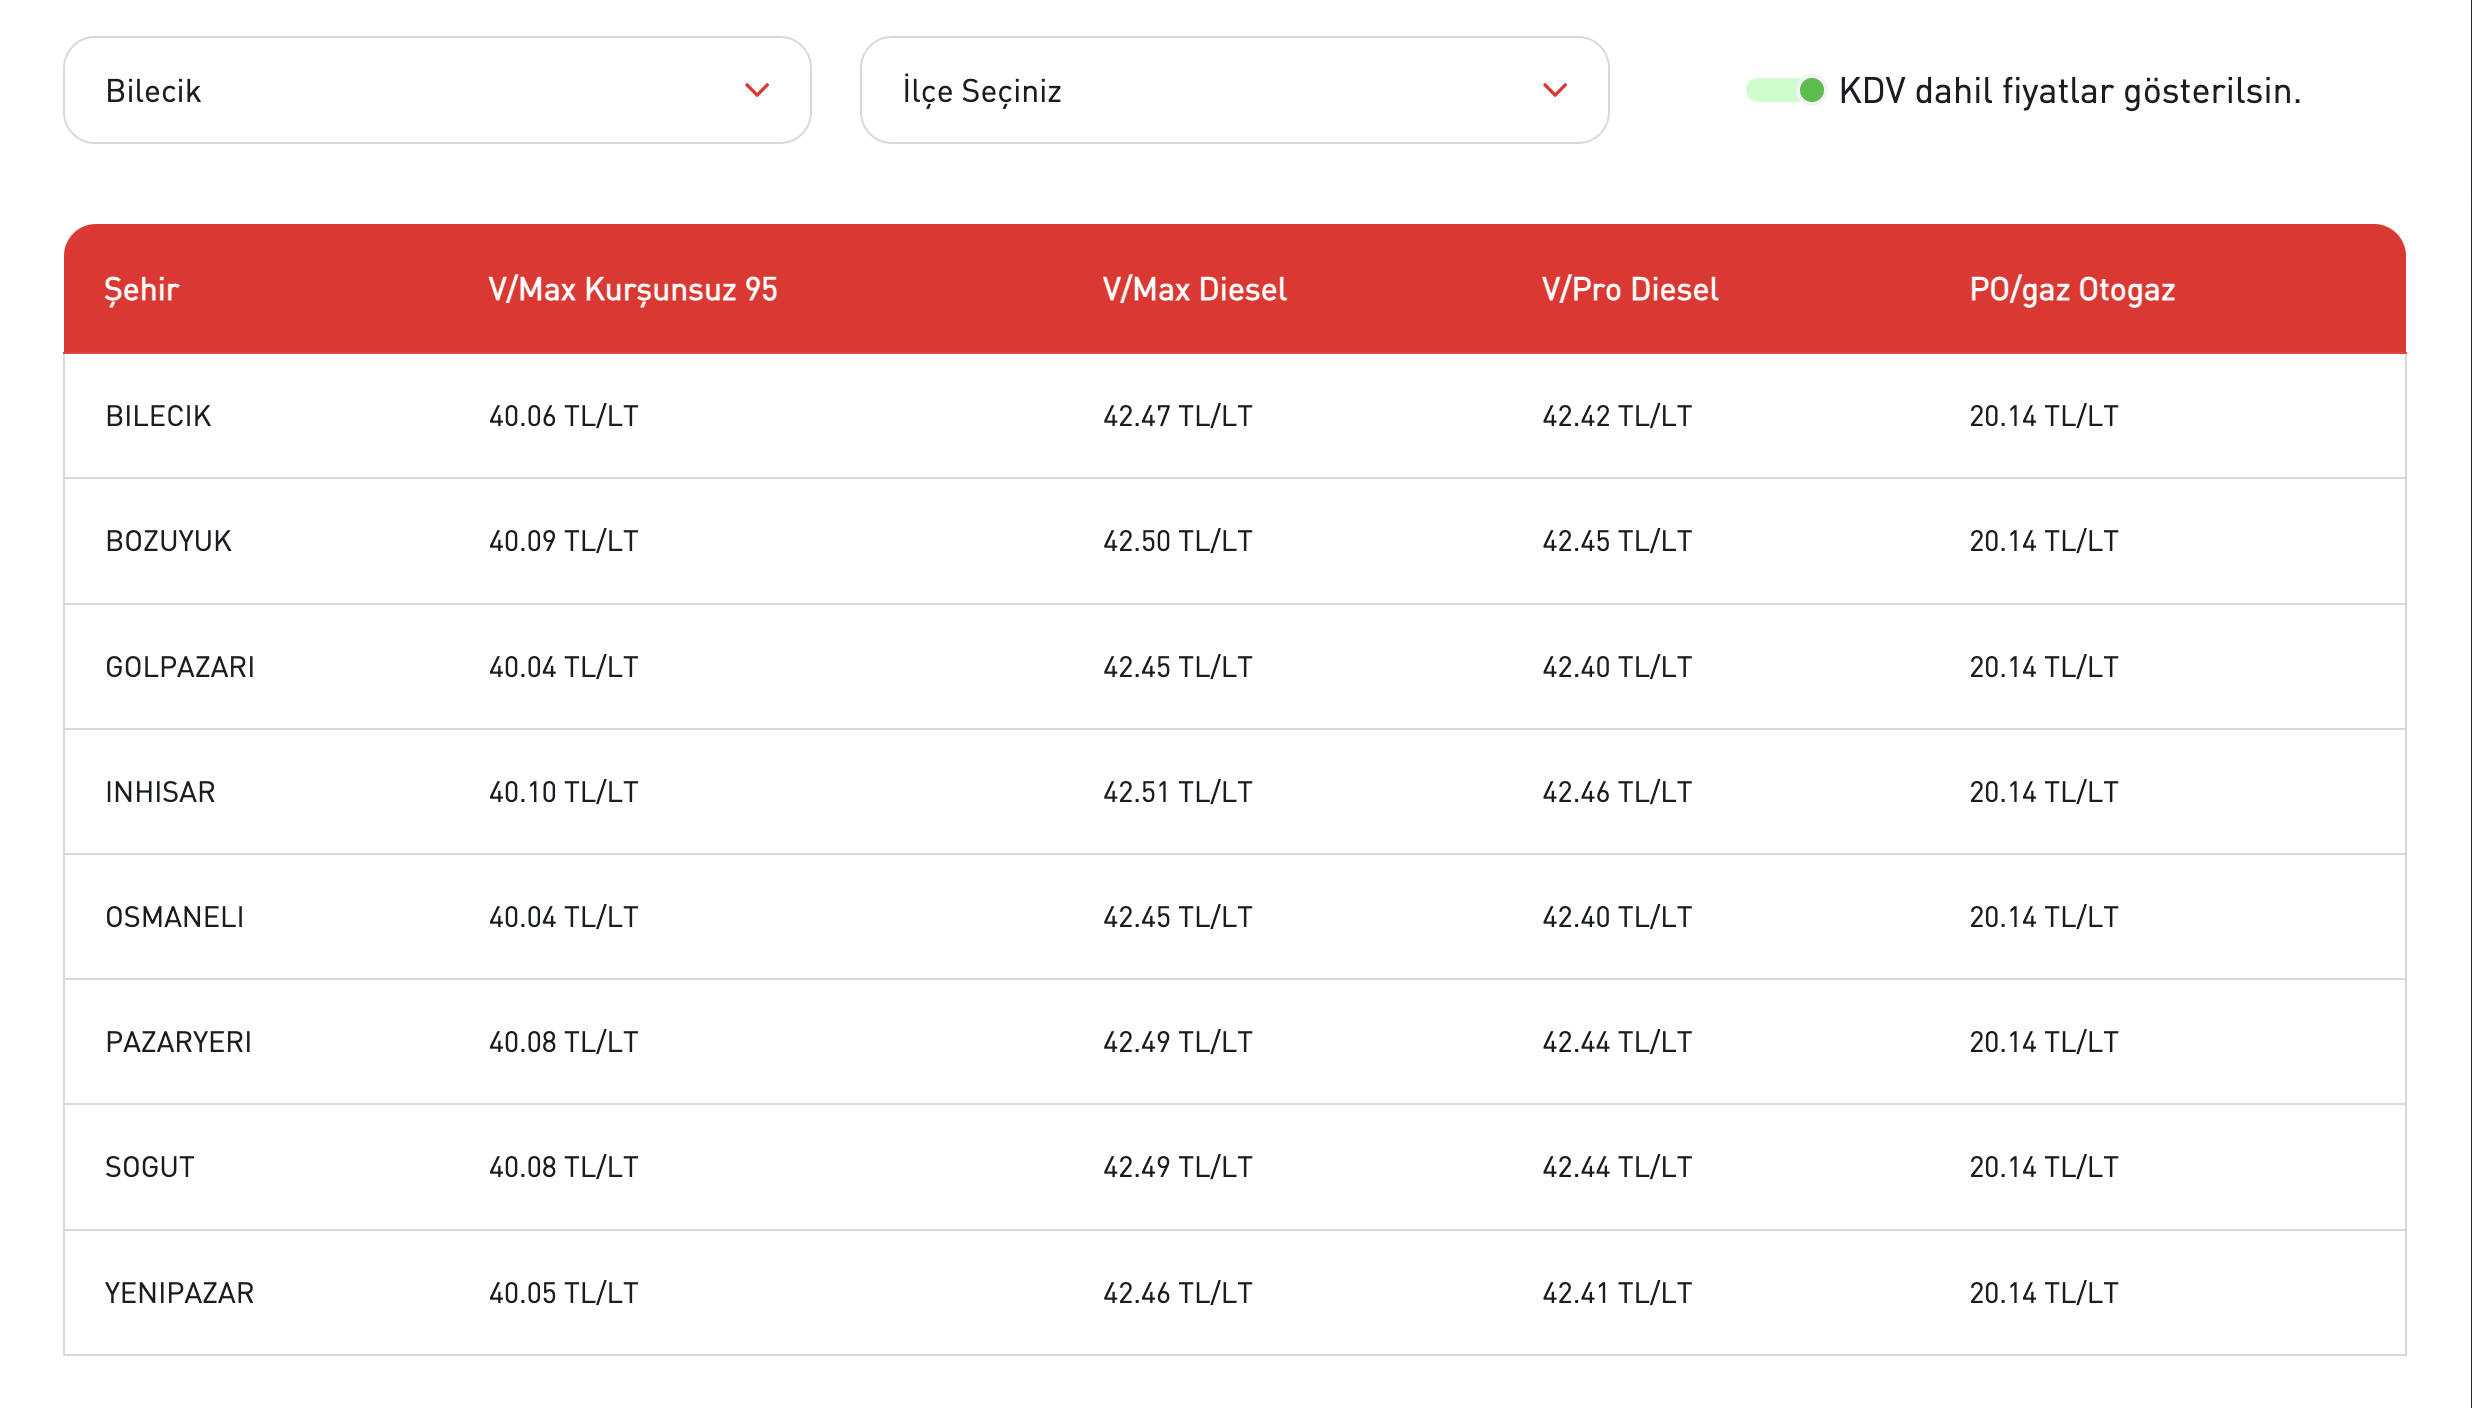Click INHISAR's V/Max Diesel price 42.51 TL/LT
Image resolution: width=2472 pixels, height=1408 pixels.
click(x=1178, y=792)
